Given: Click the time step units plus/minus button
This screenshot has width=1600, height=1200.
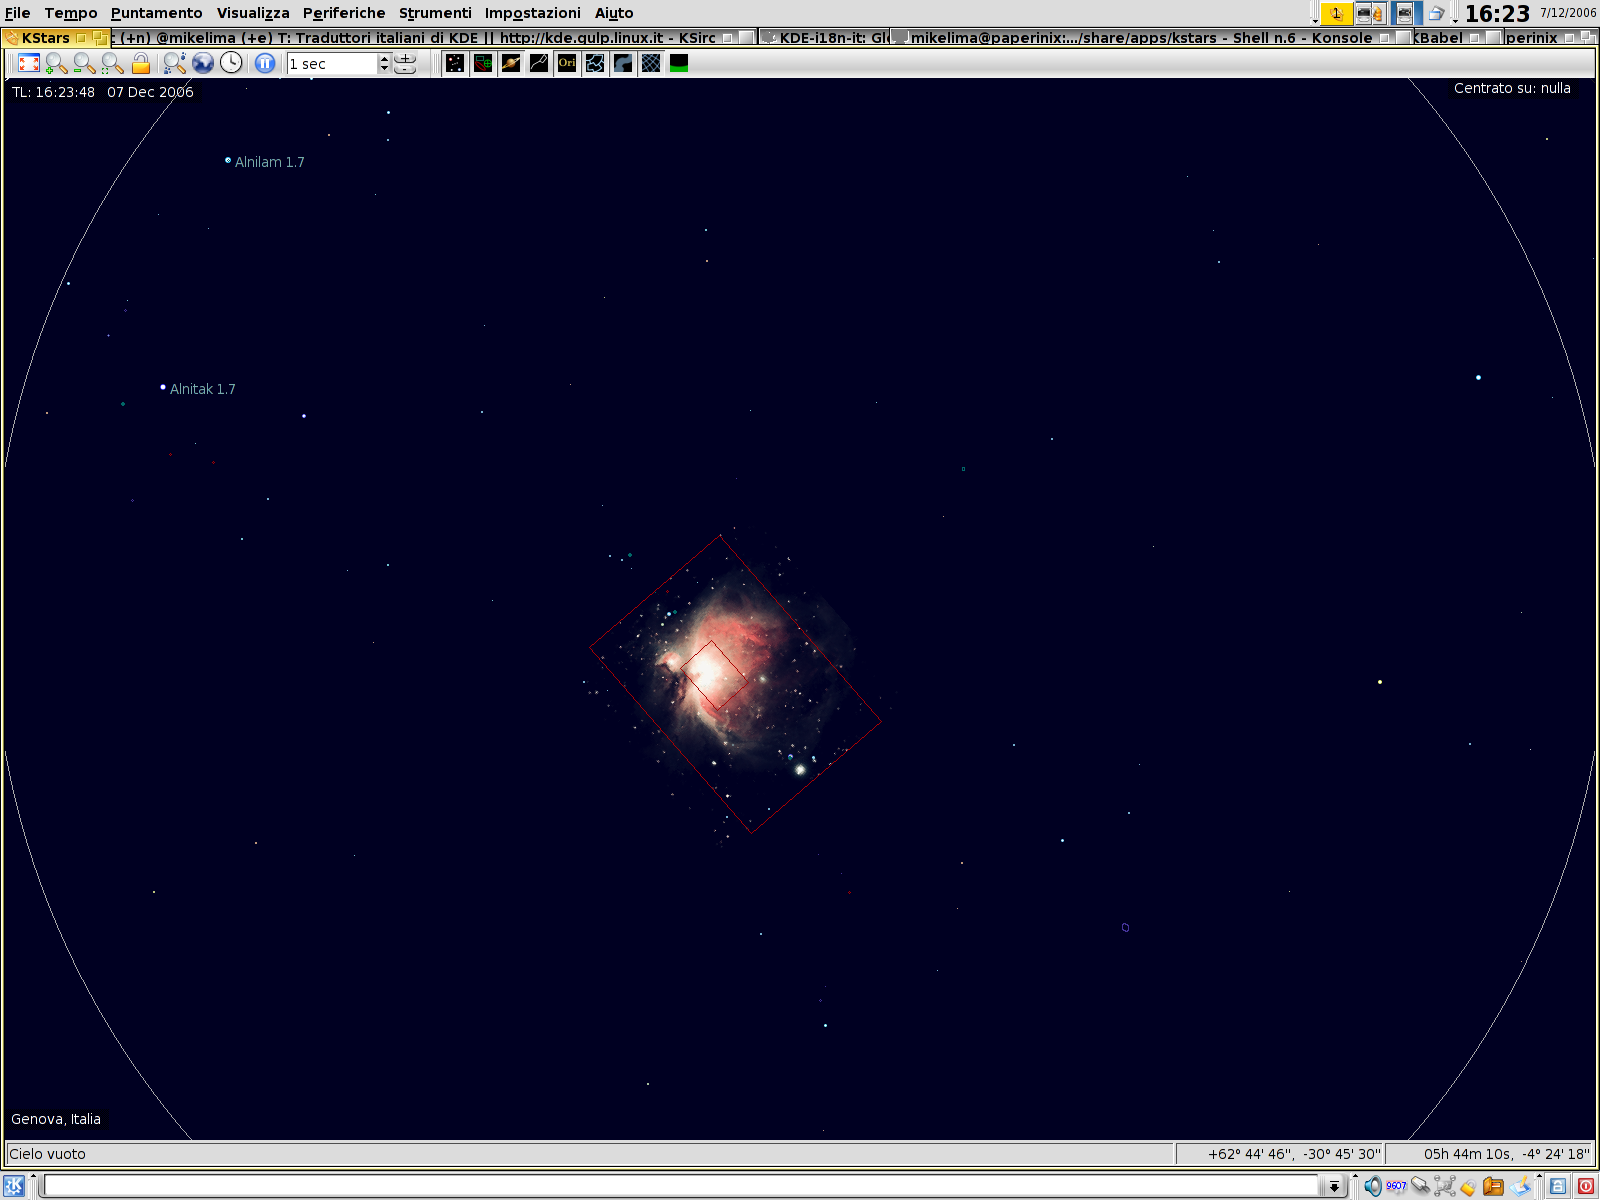Looking at the screenshot, I should point(405,63).
